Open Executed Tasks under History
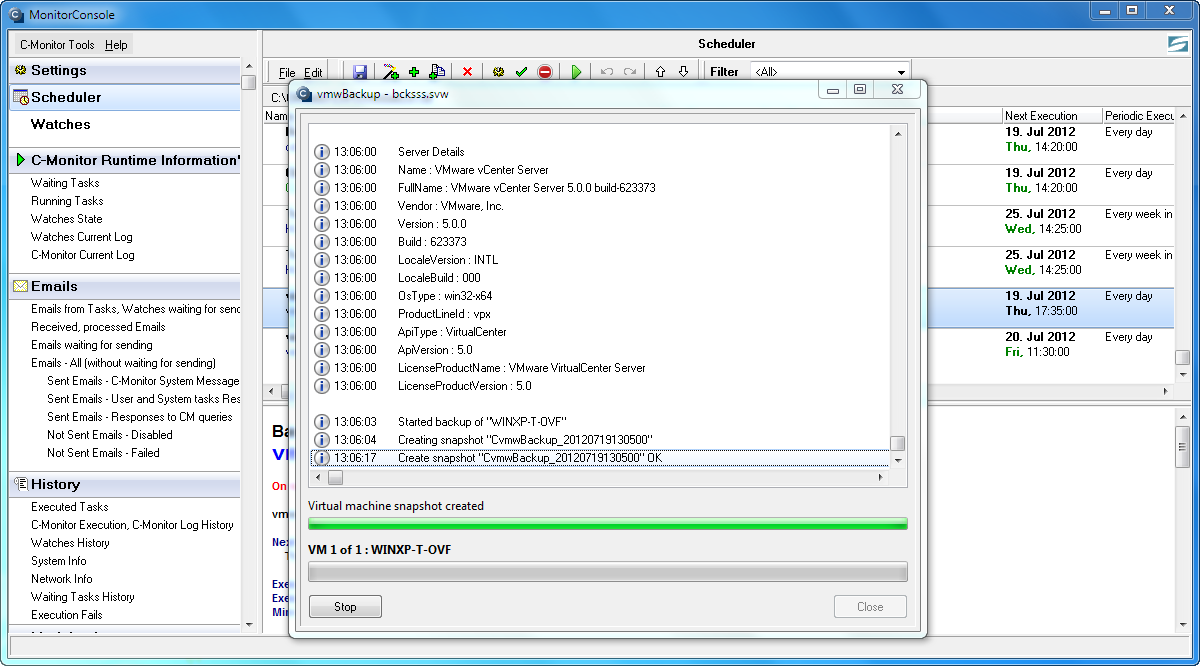1200x666 pixels. click(x=69, y=507)
